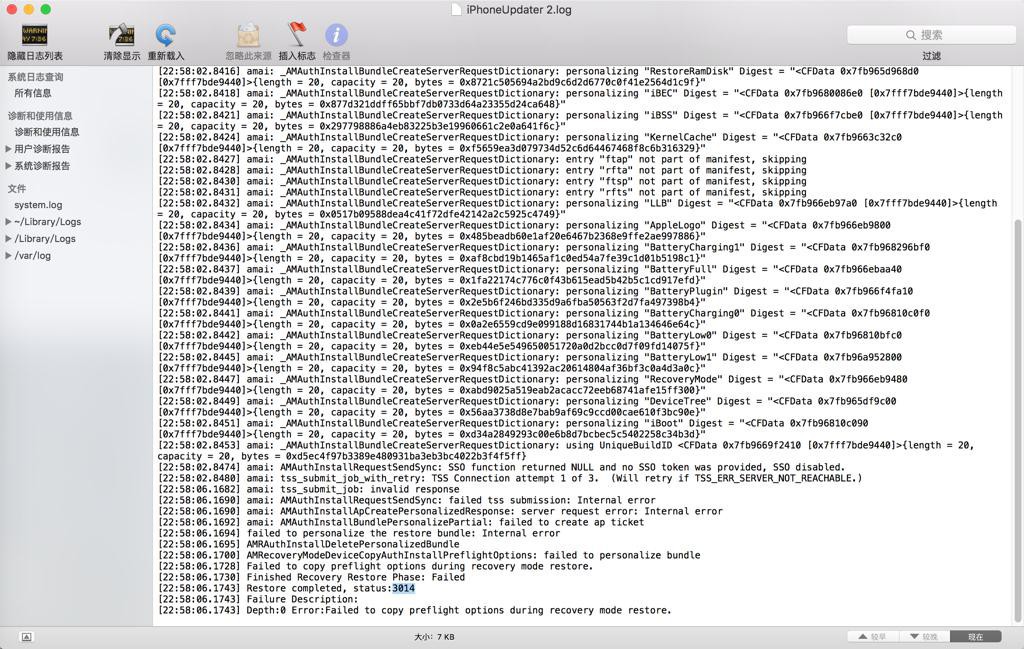The width and height of the screenshot is (1024, 649).
Task: Click the 插入标志 flag marker icon
Action: [x=297, y=34]
